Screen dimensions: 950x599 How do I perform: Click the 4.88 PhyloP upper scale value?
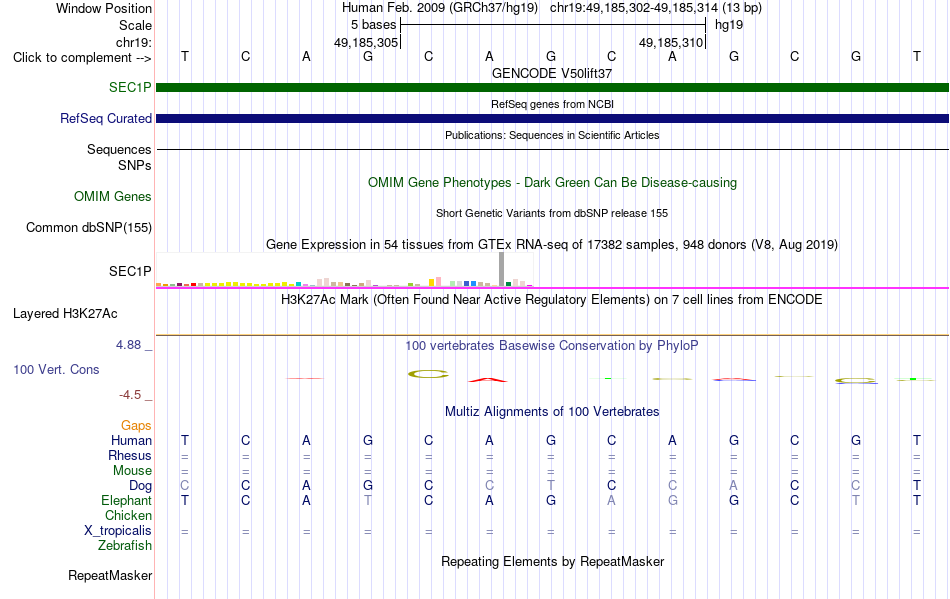128,345
